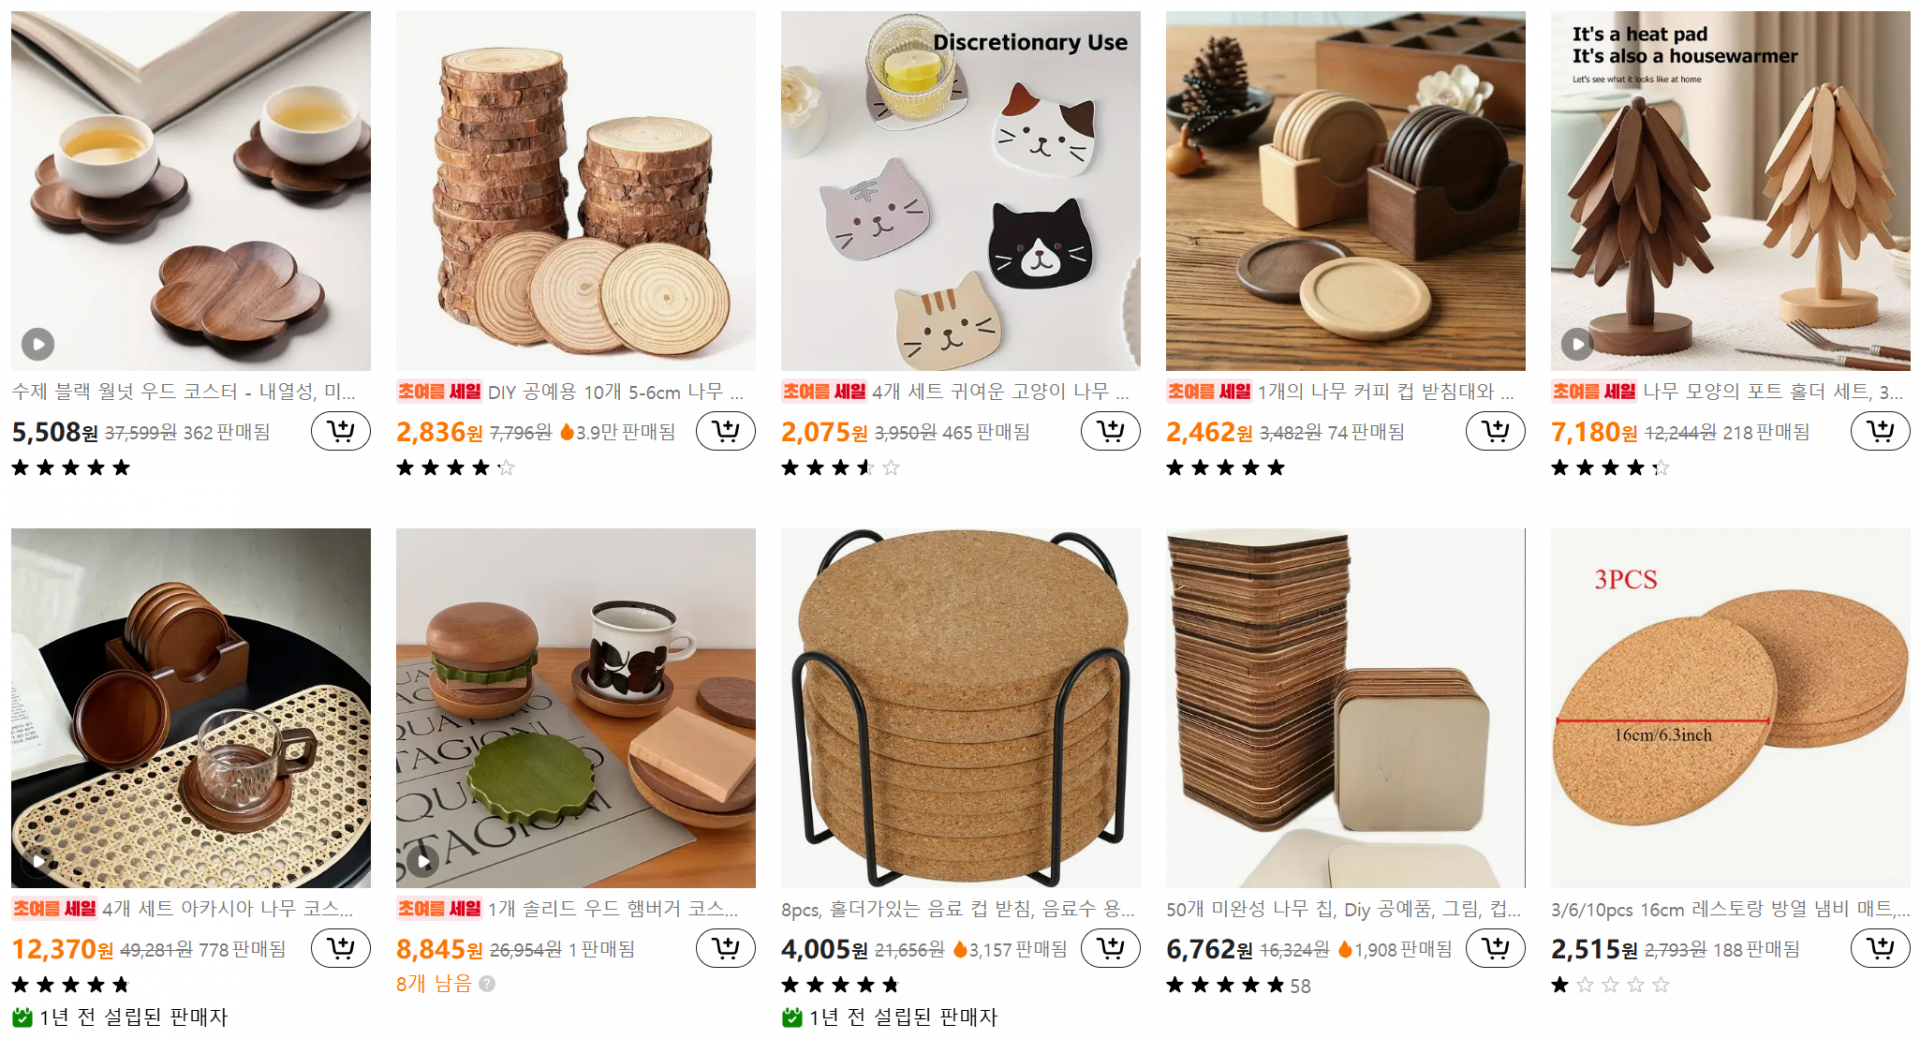Screen dimensions: 1920x1039
Task: Play video on tree pot holder image
Action: pos(1578,345)
